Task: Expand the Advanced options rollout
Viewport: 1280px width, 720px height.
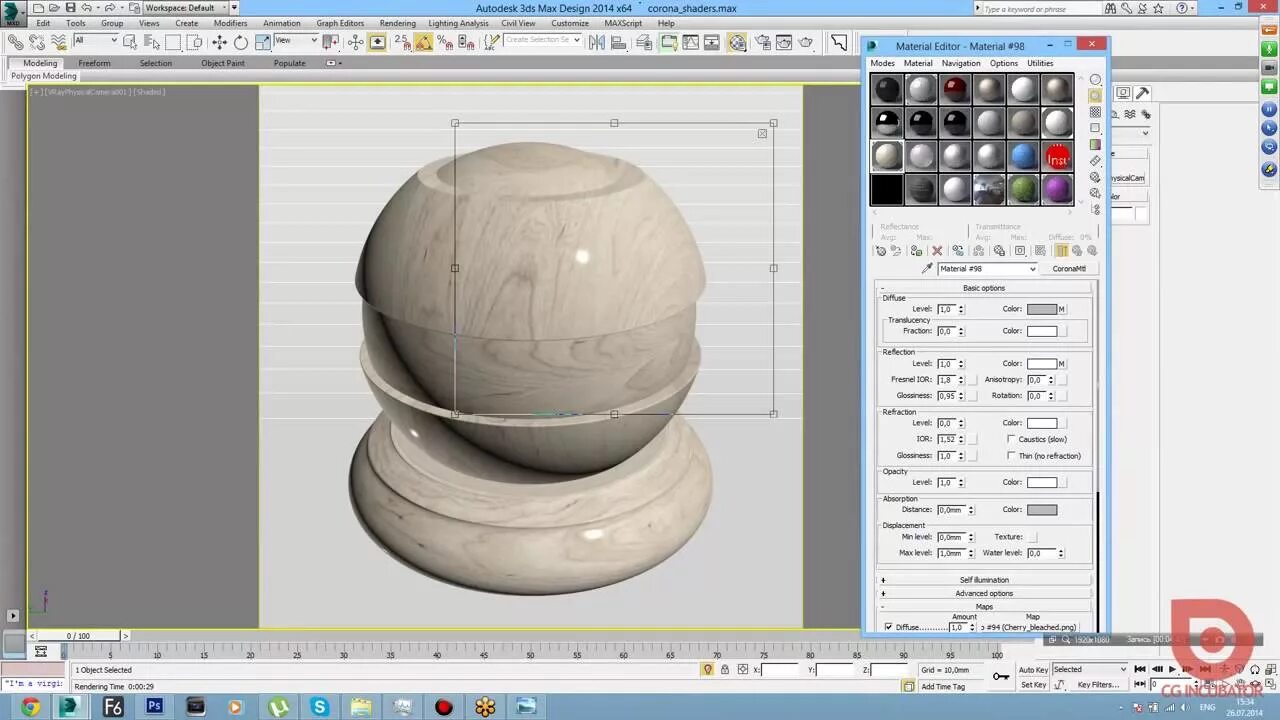Action: (x=984, y=593)
